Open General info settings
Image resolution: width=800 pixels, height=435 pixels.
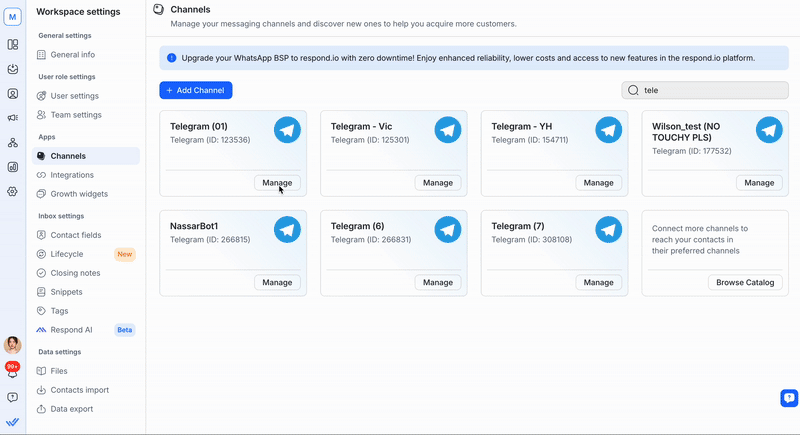click(72, 55)
